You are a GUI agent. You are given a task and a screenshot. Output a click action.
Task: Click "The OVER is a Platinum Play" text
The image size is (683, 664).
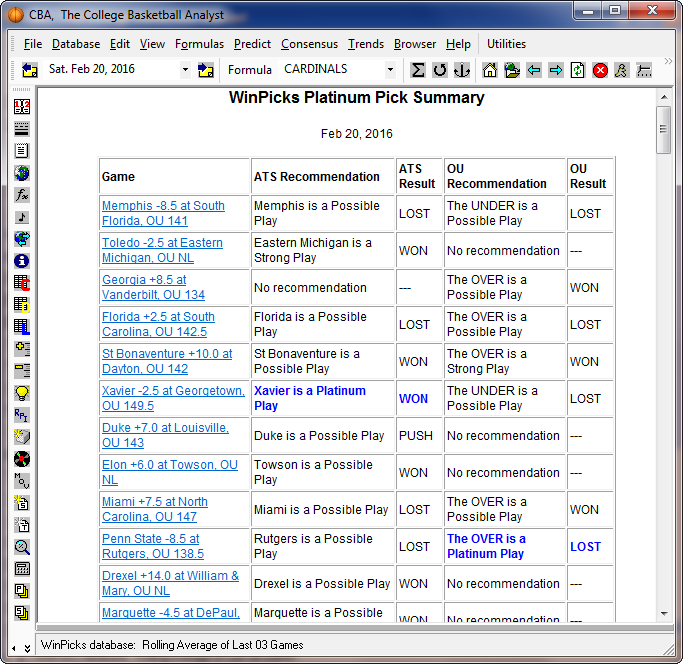pyautogui.click(x=486, y=546)
